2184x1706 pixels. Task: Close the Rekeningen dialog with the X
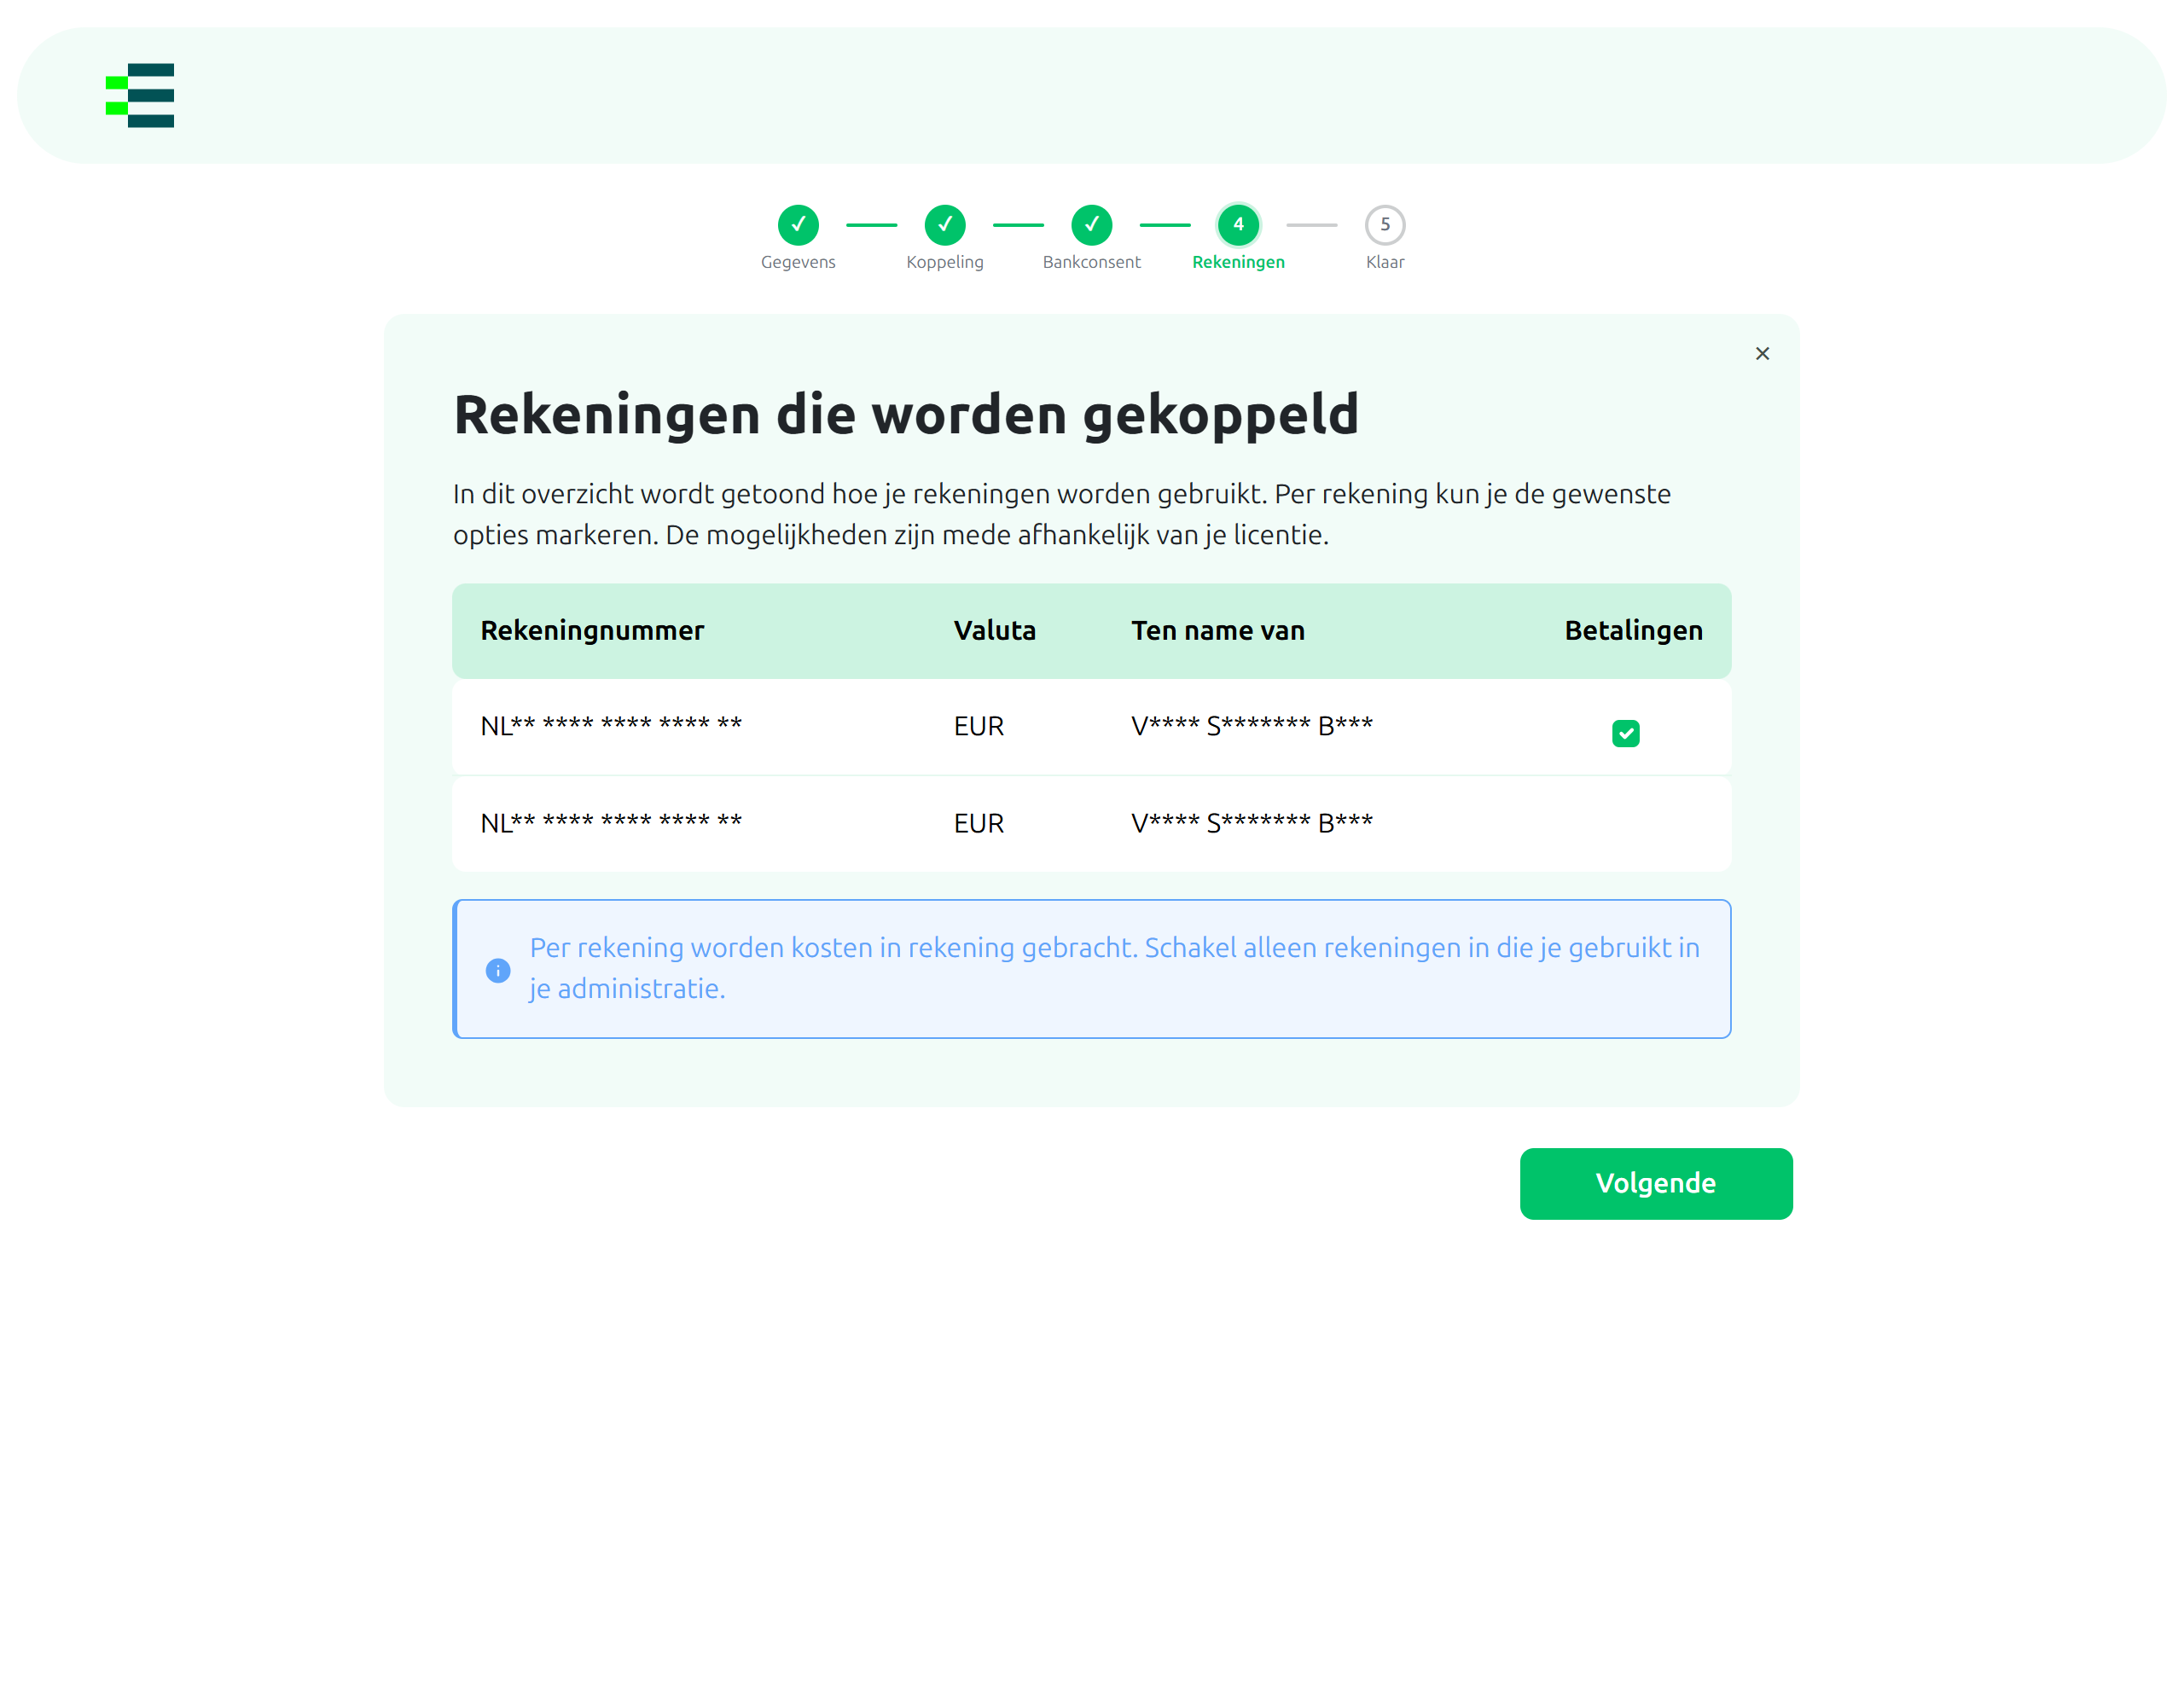(1762, 354)
